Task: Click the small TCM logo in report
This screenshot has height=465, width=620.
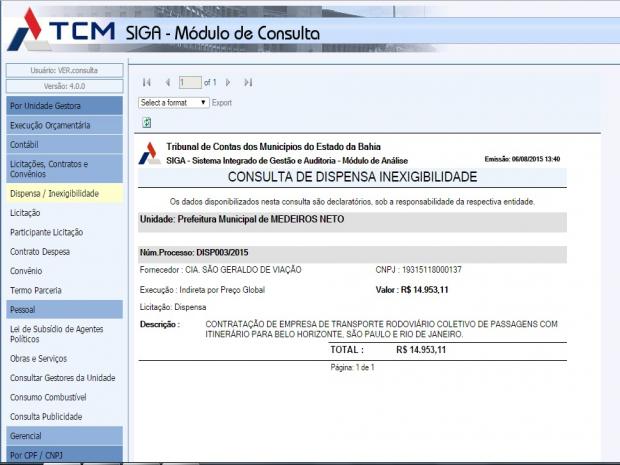Action: [x=149, y=153]
